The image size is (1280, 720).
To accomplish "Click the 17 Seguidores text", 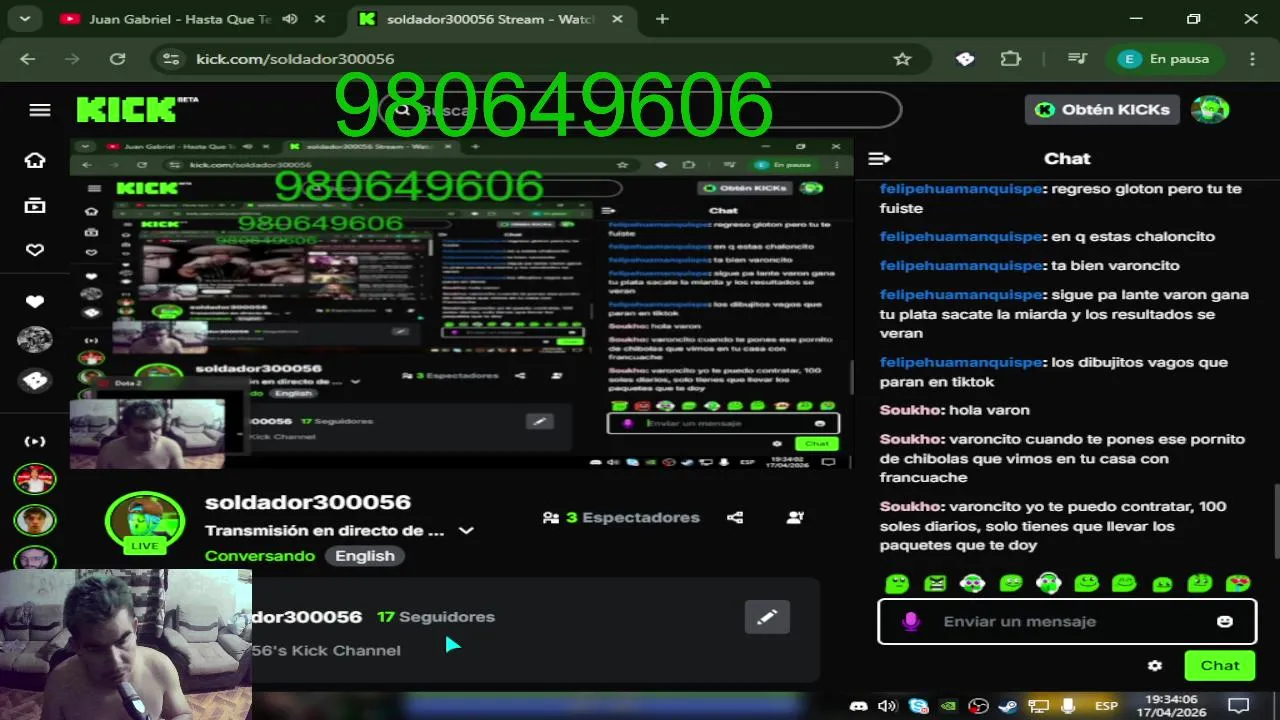I will 436,617.
